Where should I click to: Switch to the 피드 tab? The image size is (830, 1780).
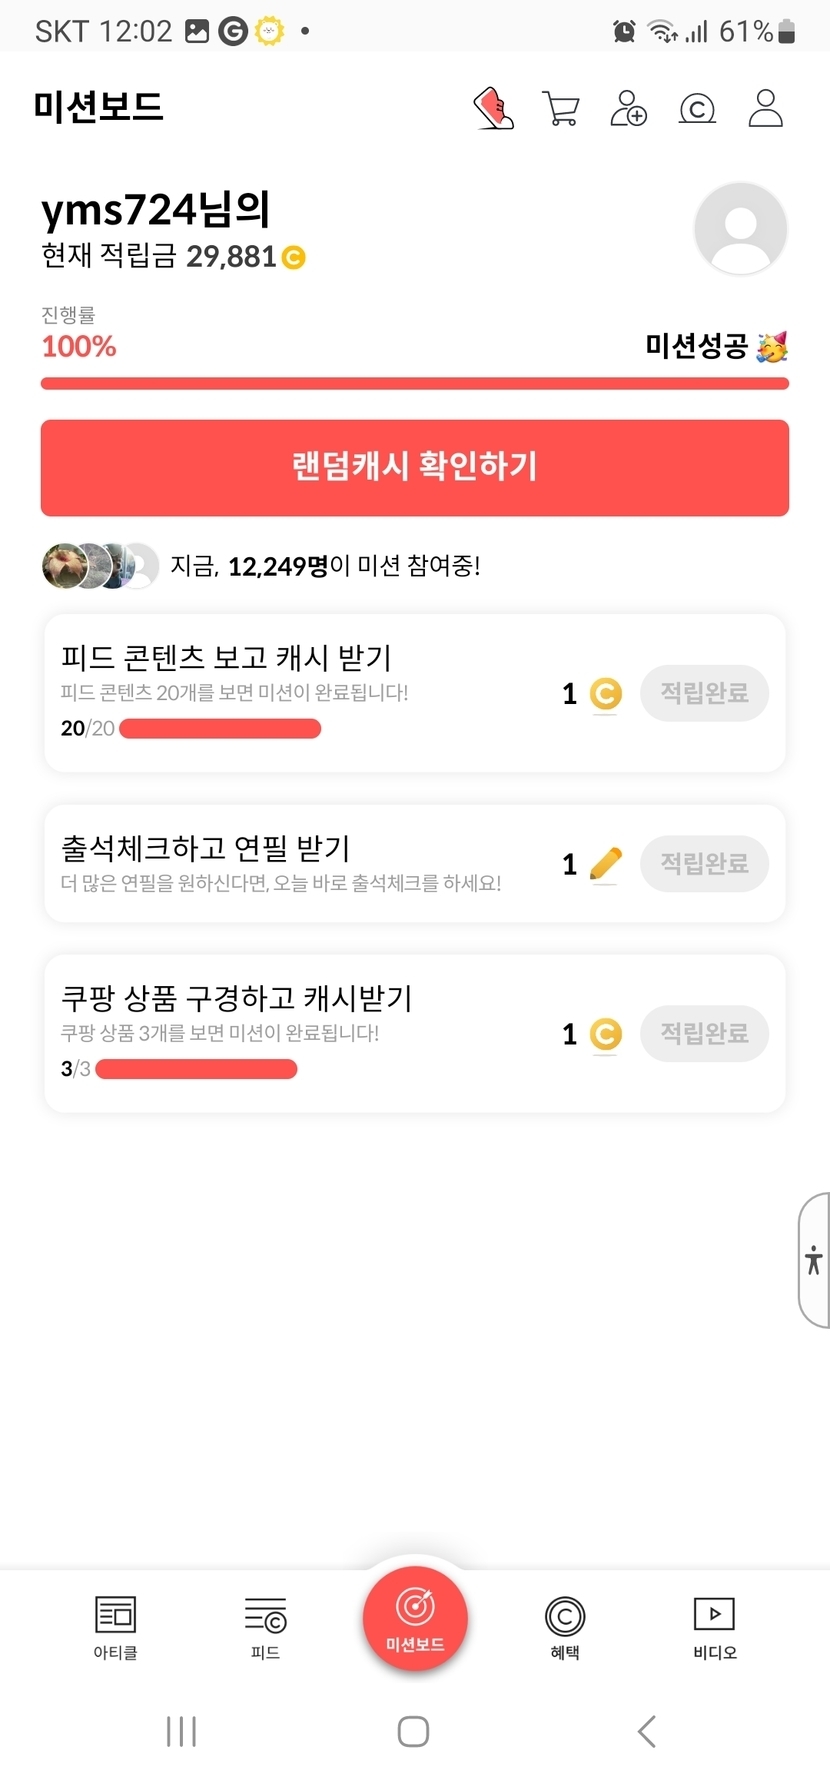[265, 1627]
